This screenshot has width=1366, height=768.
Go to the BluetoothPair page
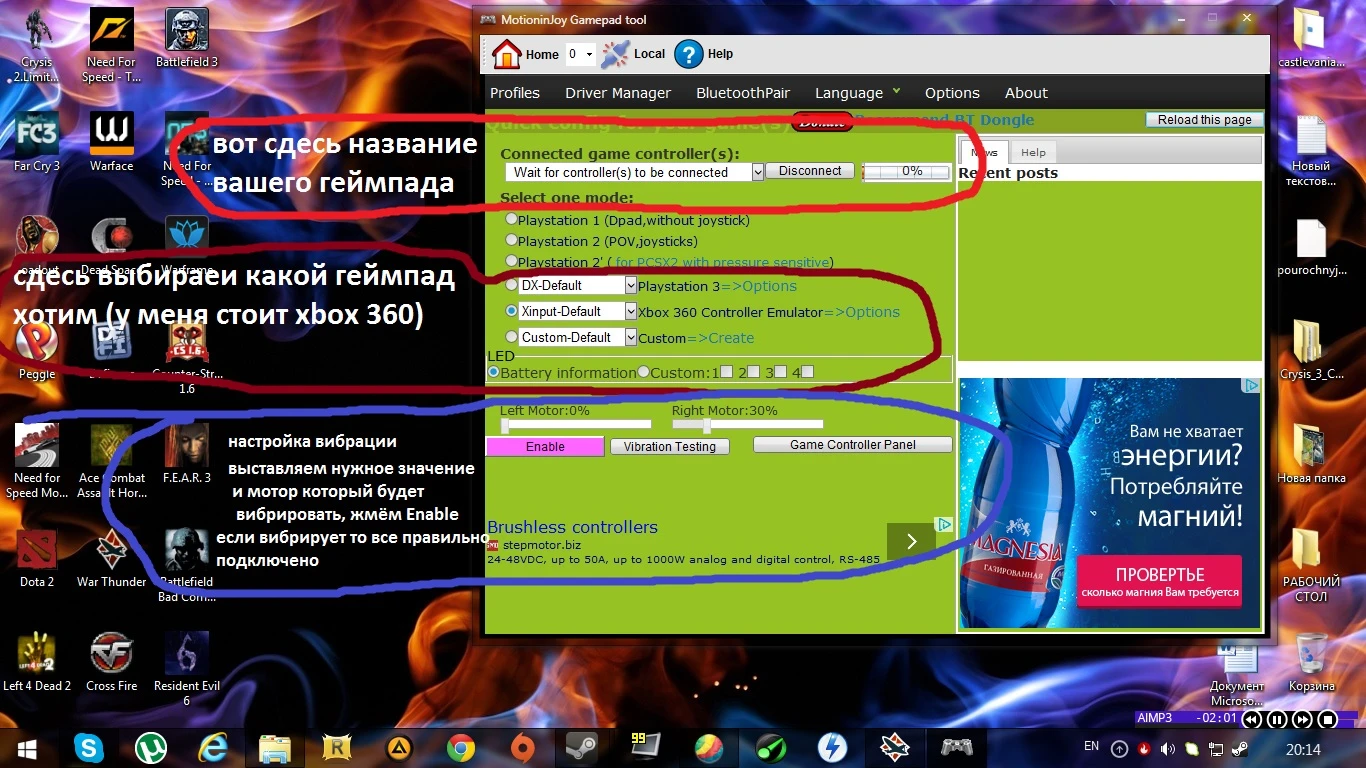click(x=743, y=93)
